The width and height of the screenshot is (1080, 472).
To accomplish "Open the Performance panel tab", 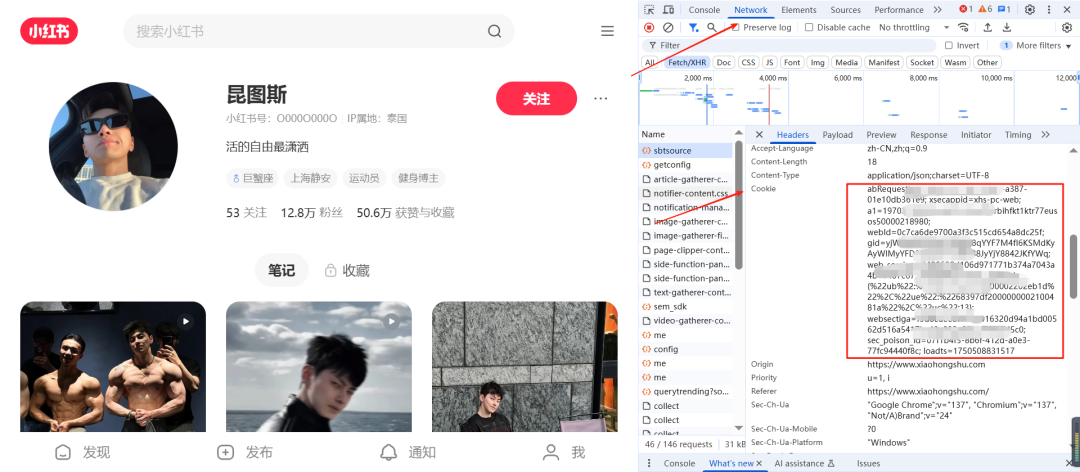I will (x=899, y=10).
